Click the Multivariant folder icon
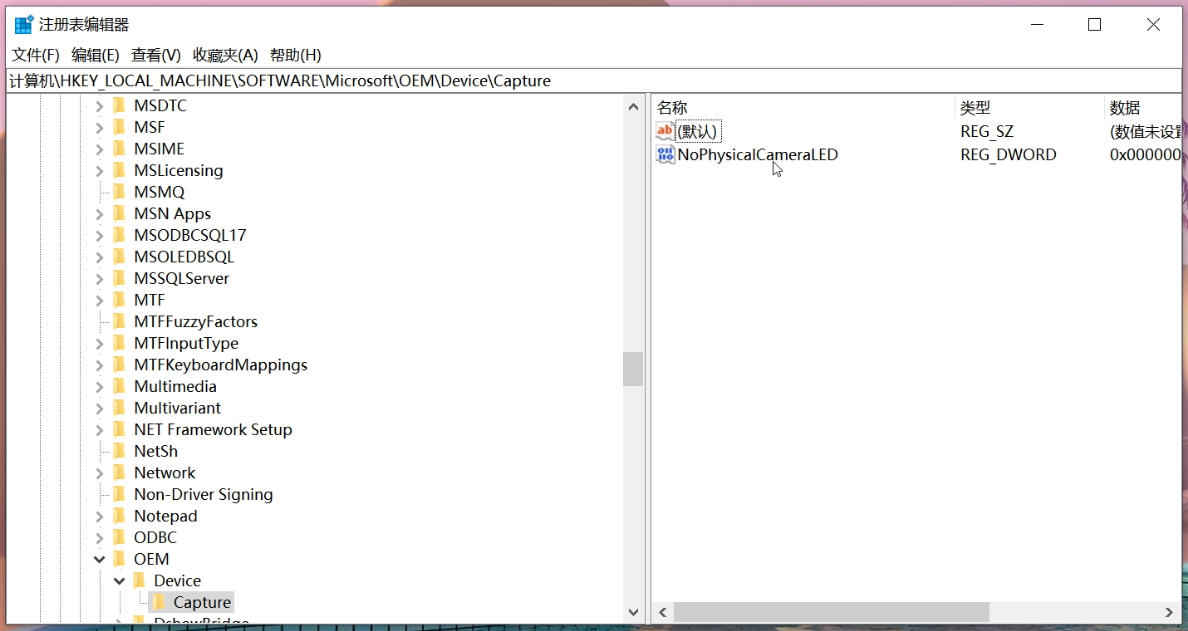The height and width of the screenshot is (631, 1188). pyautogui.click(x=119, y=408)
